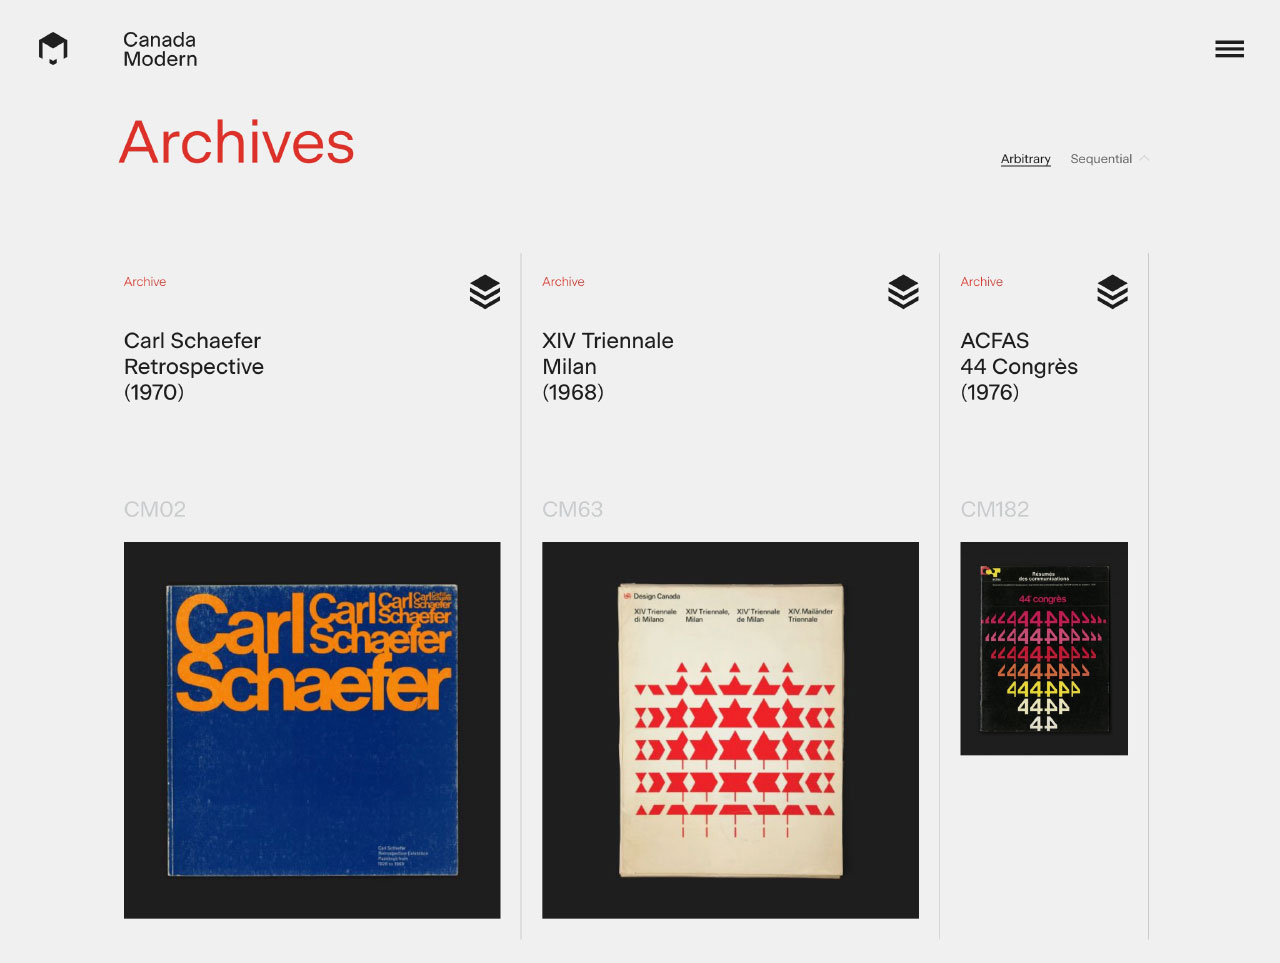Click the CM02 catalogue number
Screen dimensions: 1280x963
pos(155,509)
